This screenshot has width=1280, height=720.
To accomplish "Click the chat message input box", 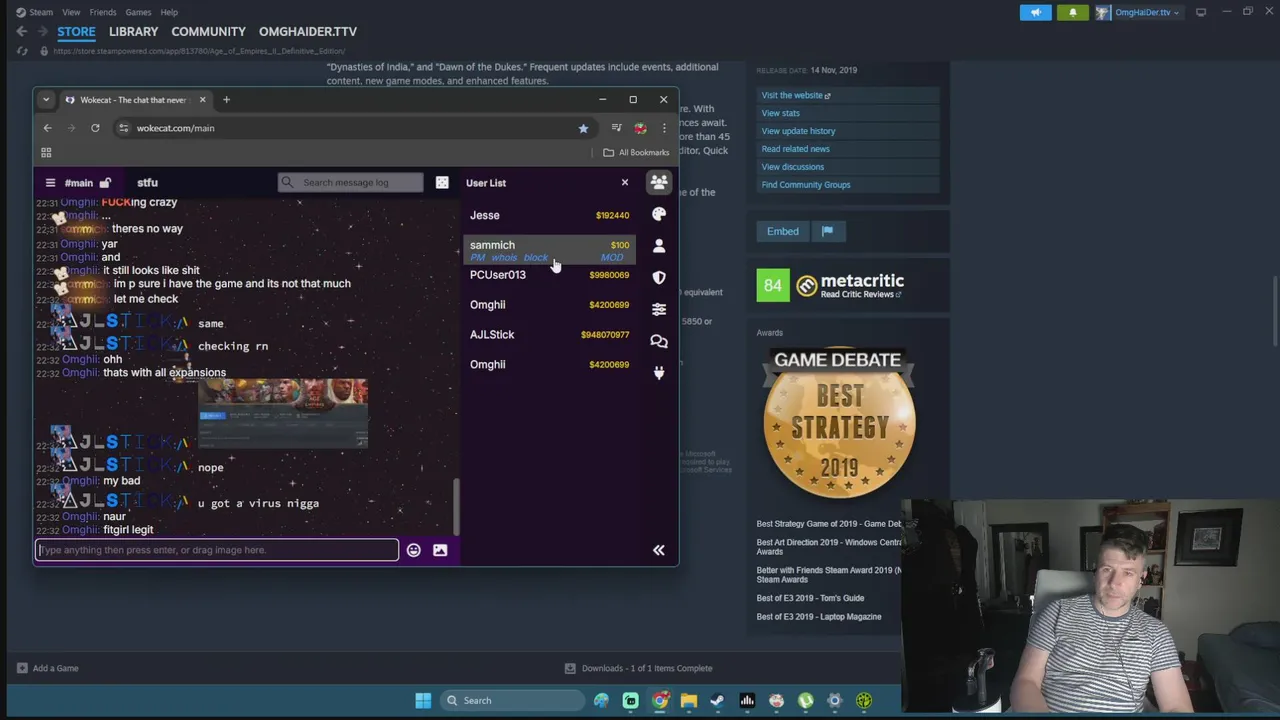I will click(217, 550).
